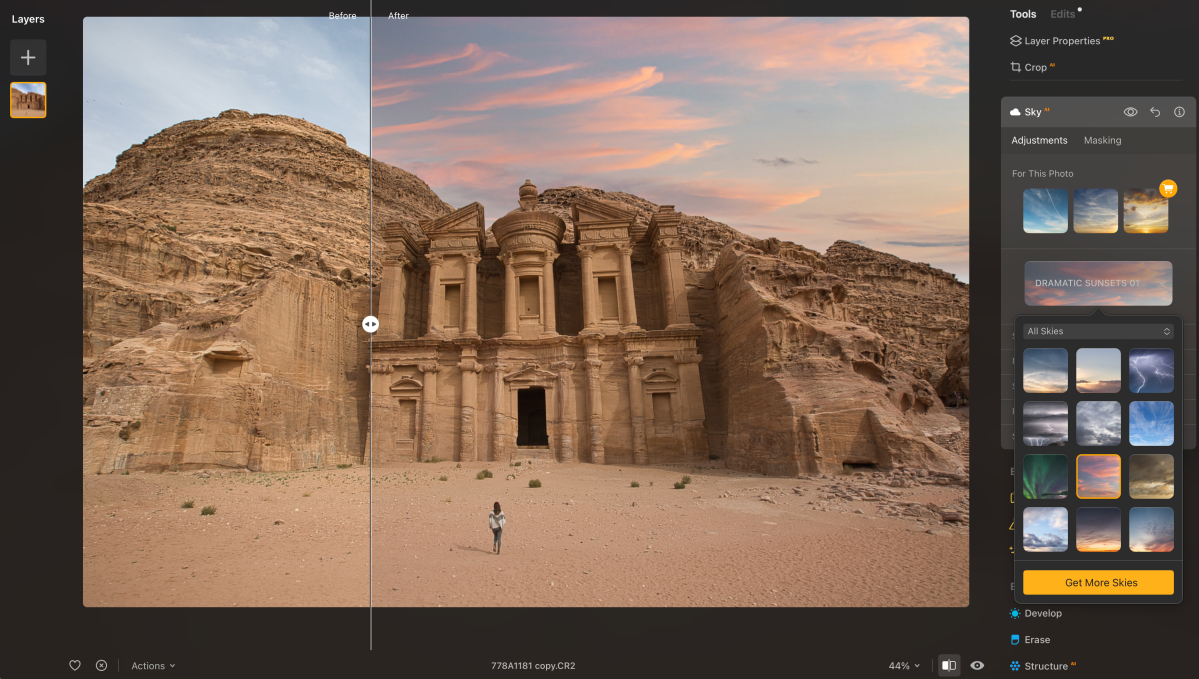The height and width of the screenshot is (679, 1199).
Task: Toggle Sky adjustment visibility with the eye icon
Action: (x=1130, y=112)
